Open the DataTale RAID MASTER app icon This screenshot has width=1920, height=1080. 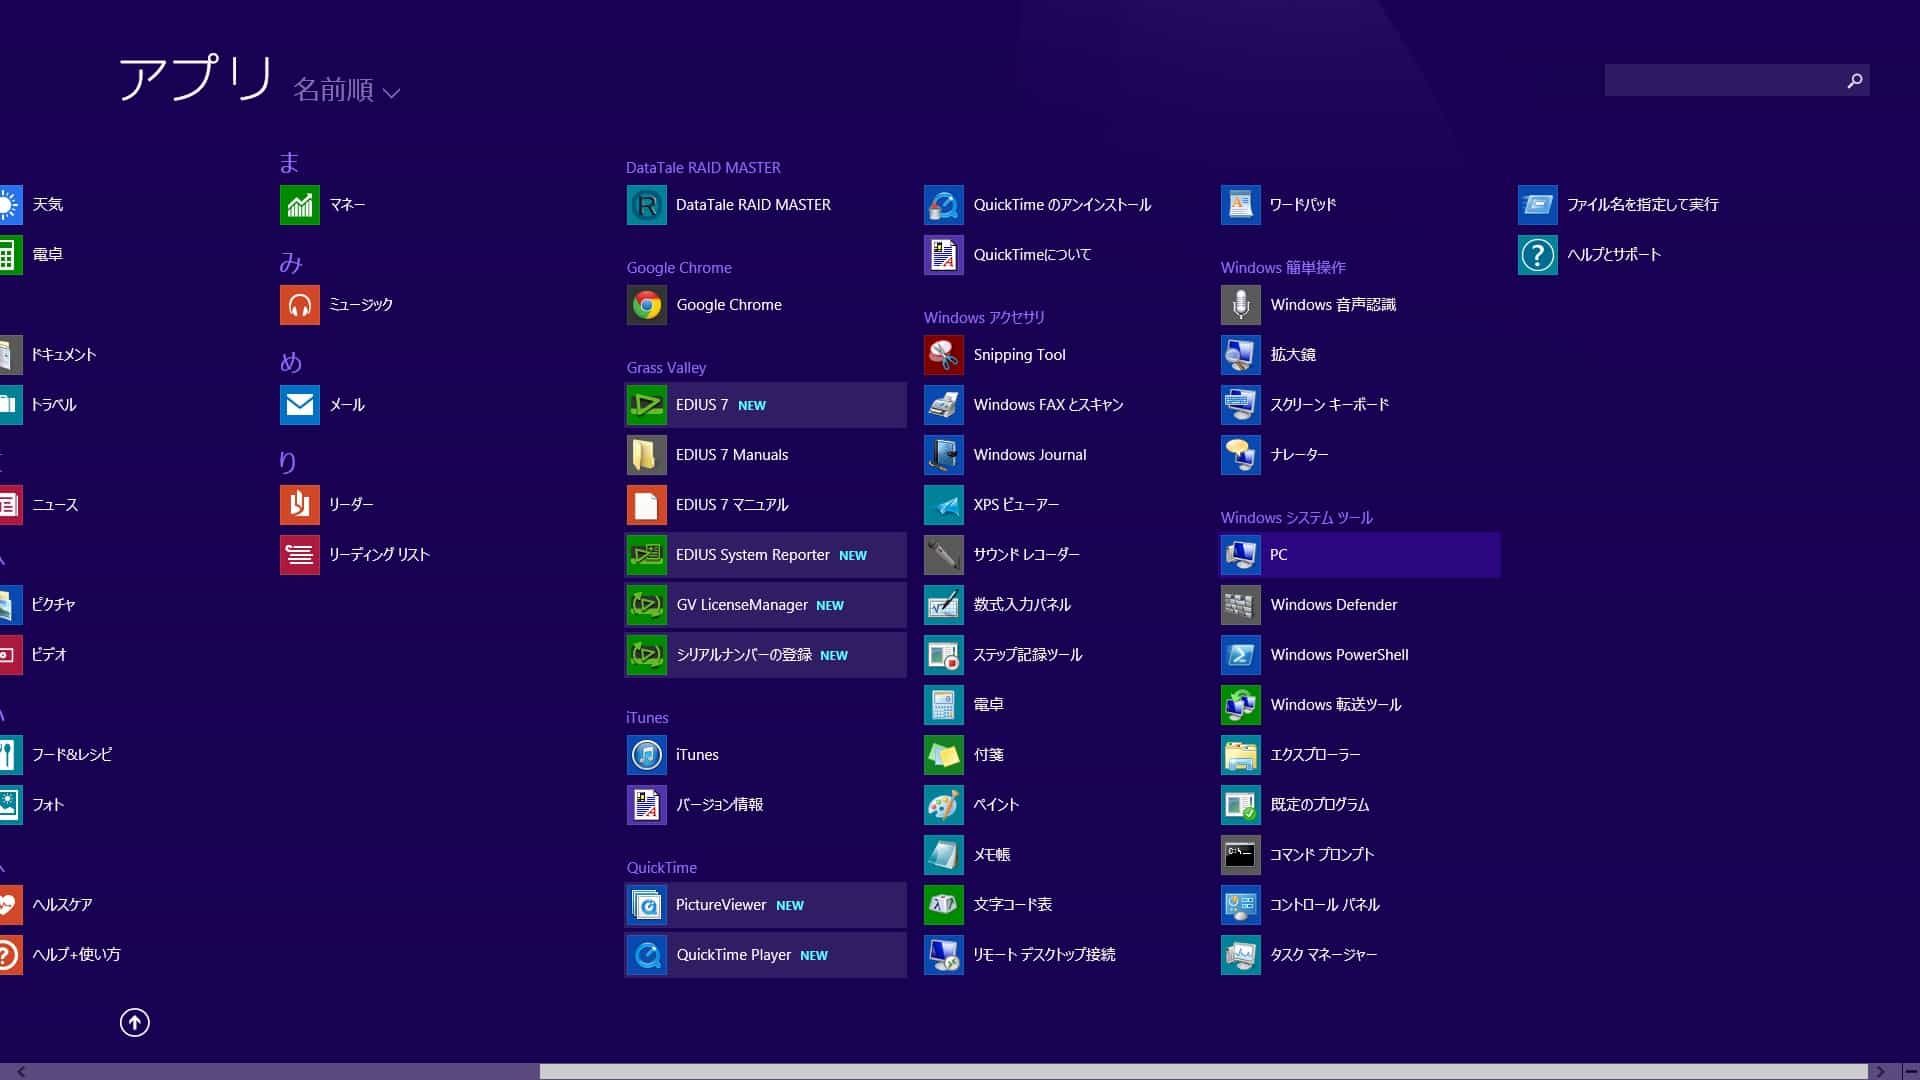pos(646,205)
